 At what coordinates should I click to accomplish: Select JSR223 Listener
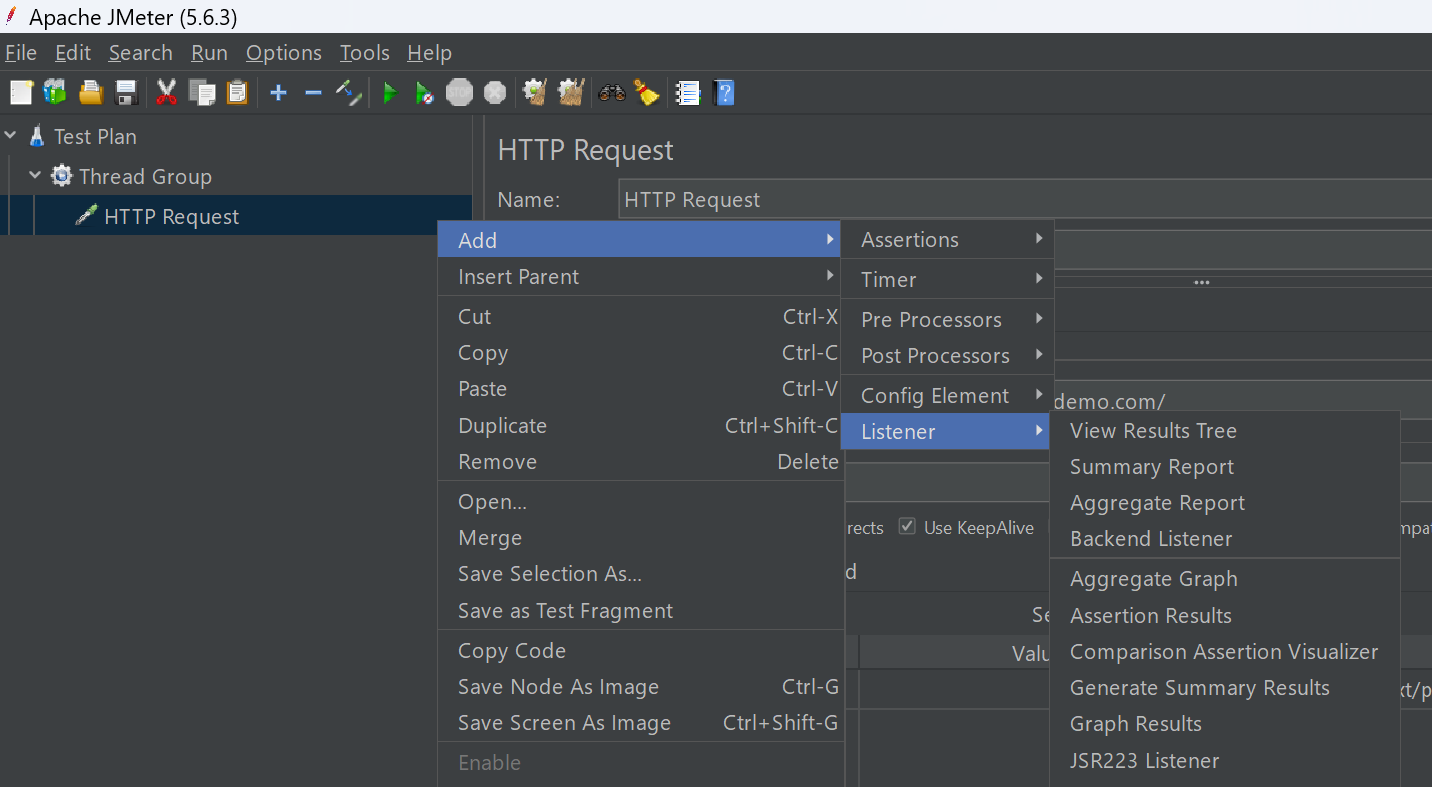tap(1225, 761)
